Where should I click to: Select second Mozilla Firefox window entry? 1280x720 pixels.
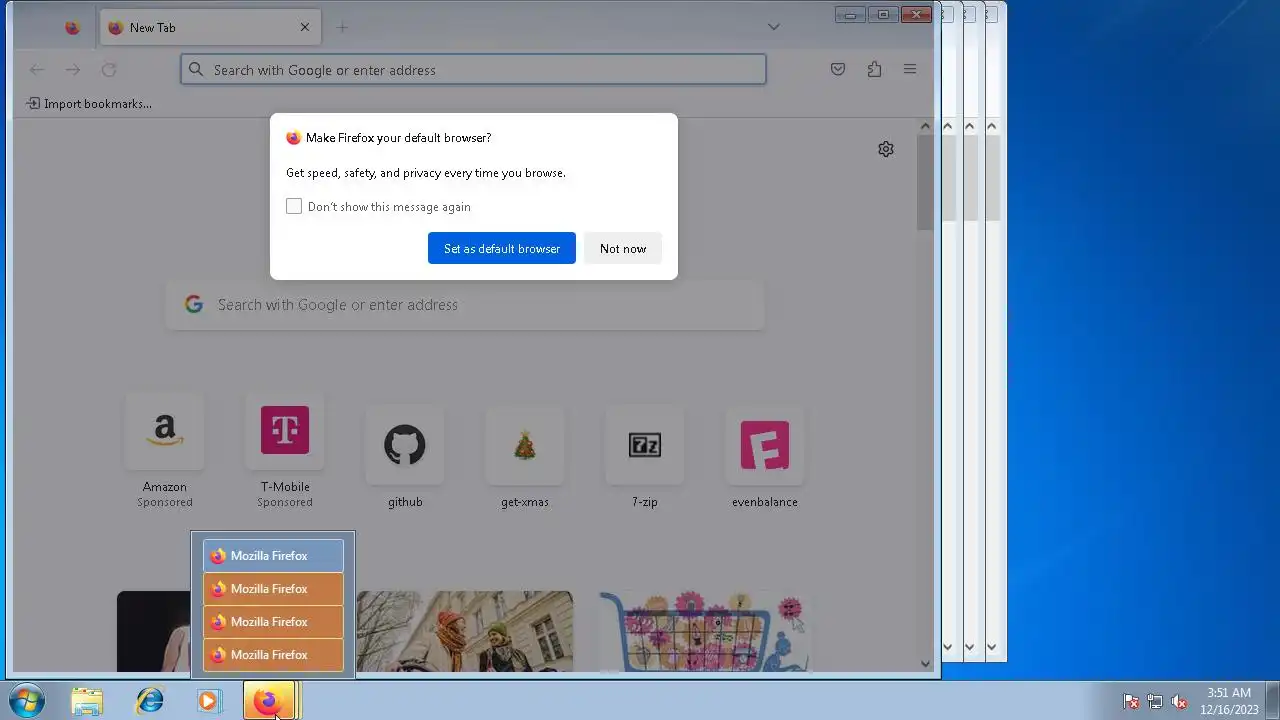273,589
